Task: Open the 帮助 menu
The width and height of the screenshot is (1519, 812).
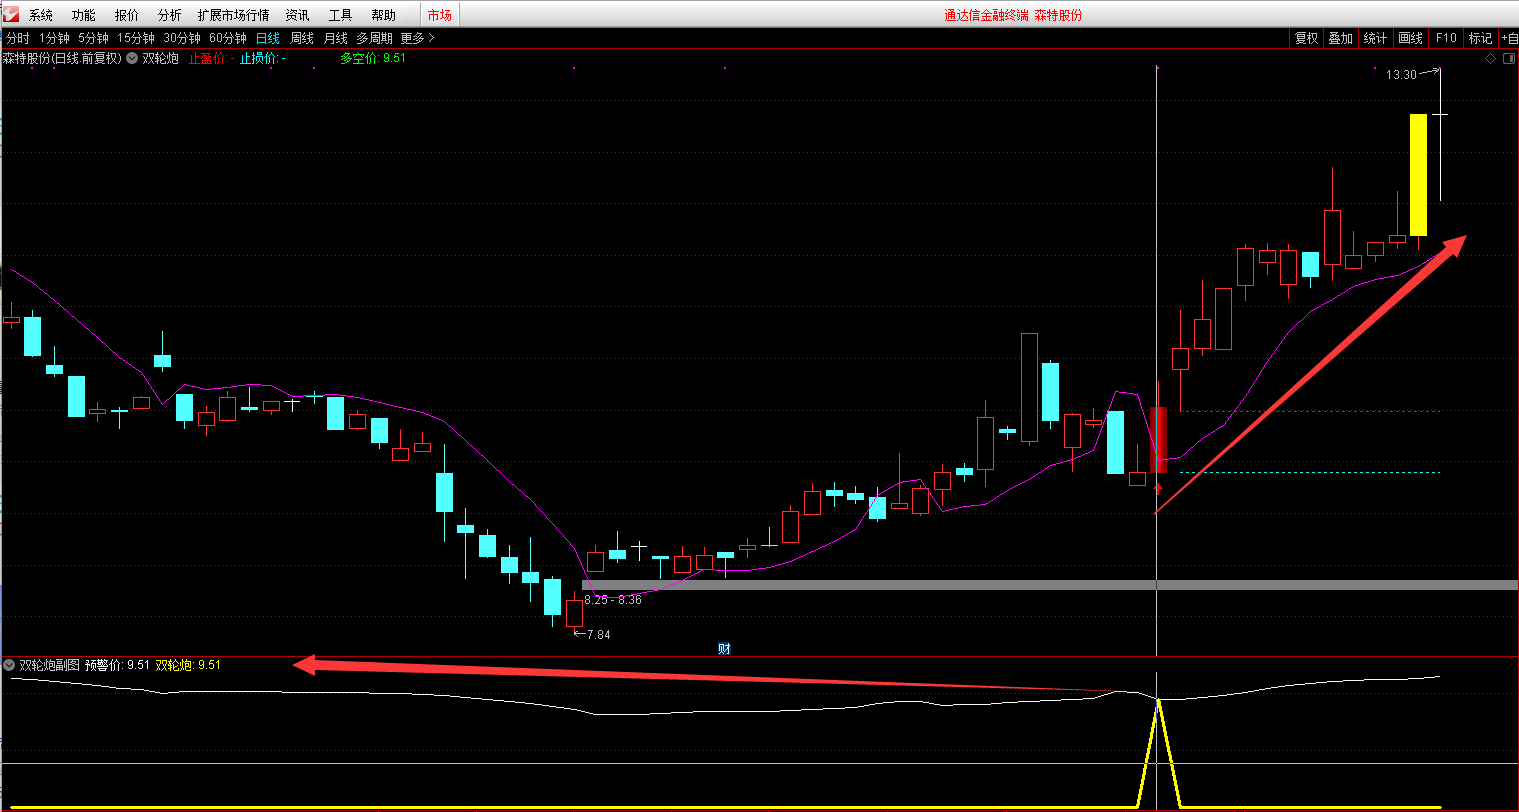Action: 383,15
